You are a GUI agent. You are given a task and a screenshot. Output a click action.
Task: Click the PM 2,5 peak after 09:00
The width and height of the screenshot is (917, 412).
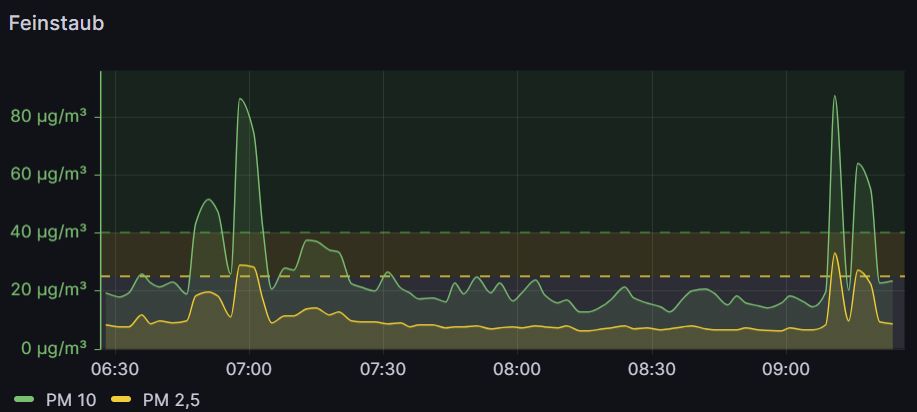click(835, 253)
